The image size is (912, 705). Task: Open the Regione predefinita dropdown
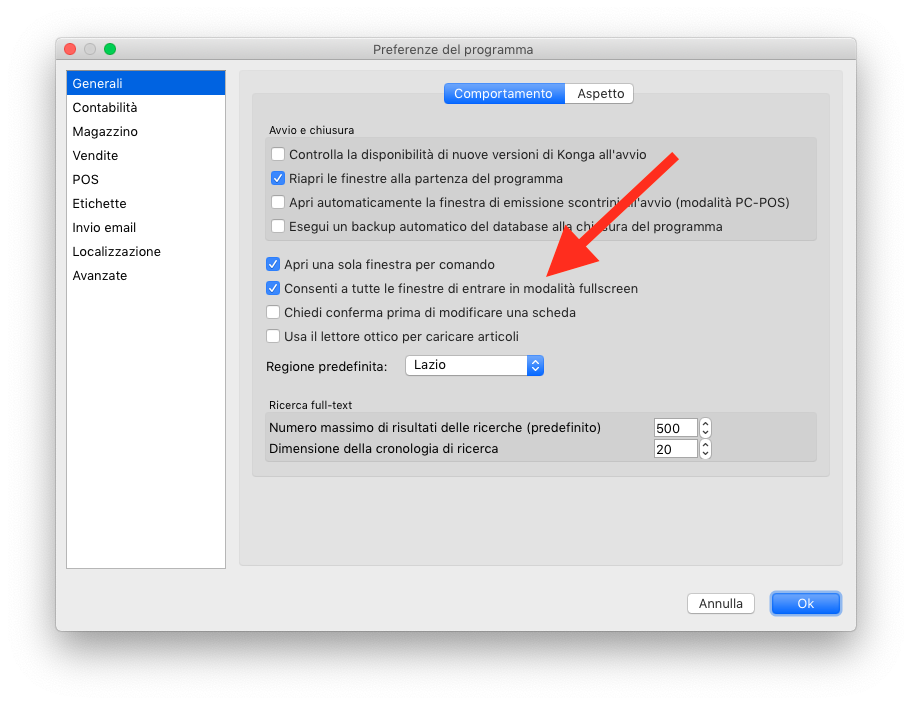pos(474,366)
